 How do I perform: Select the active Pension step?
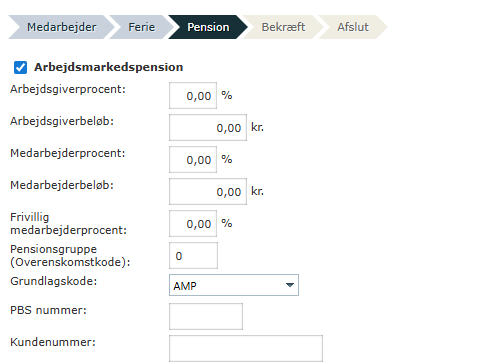click(x=208, y=27)
